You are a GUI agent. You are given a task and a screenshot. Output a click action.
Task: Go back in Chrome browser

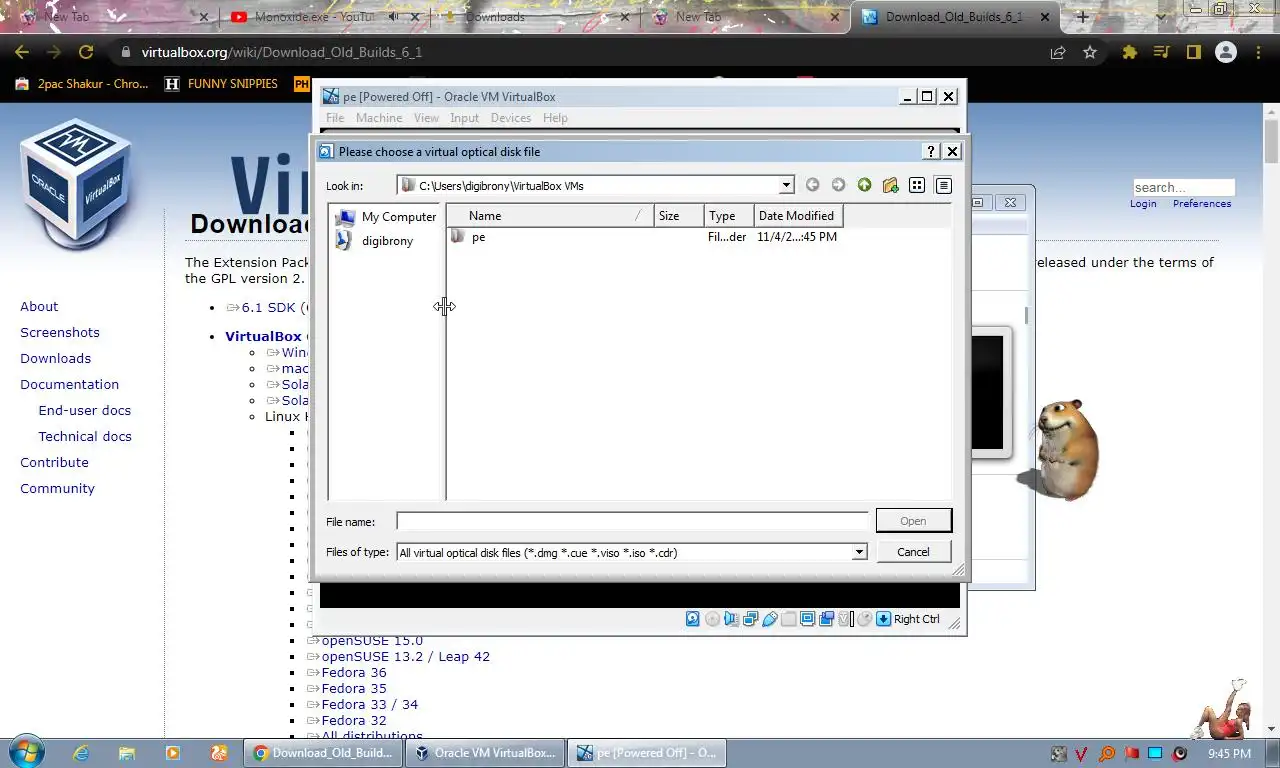[22, 52]
